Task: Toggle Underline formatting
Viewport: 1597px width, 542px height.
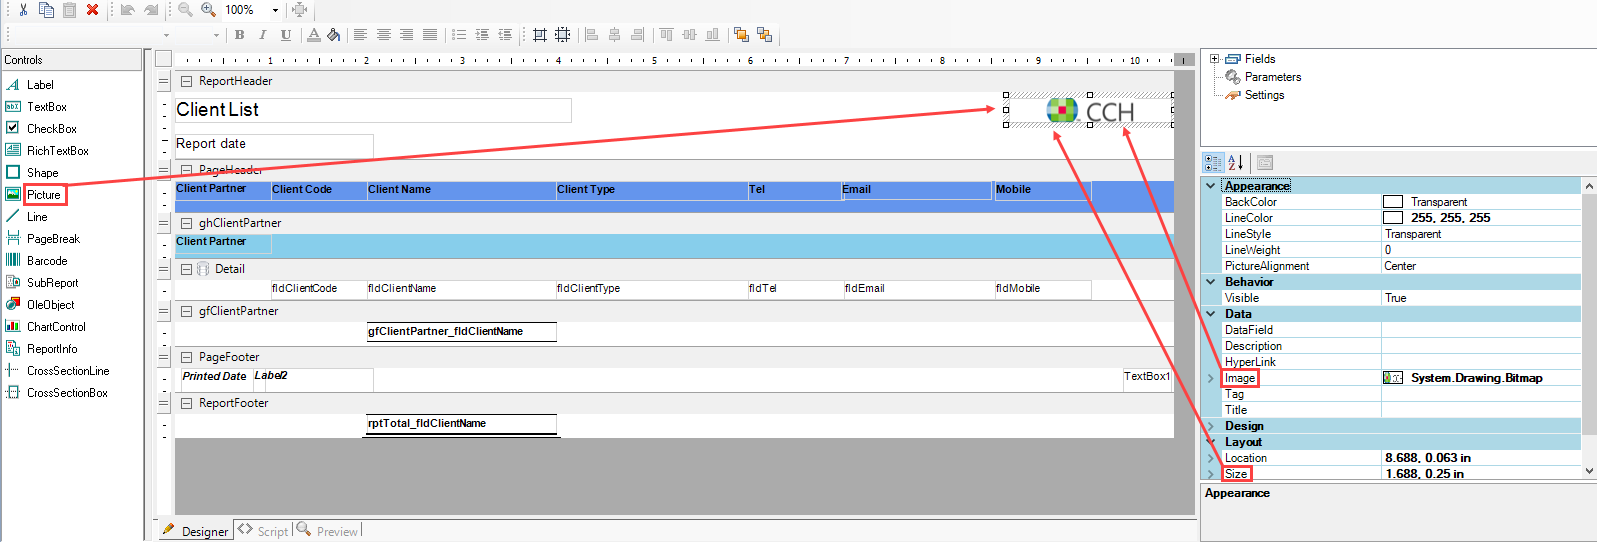Action: 286,35
